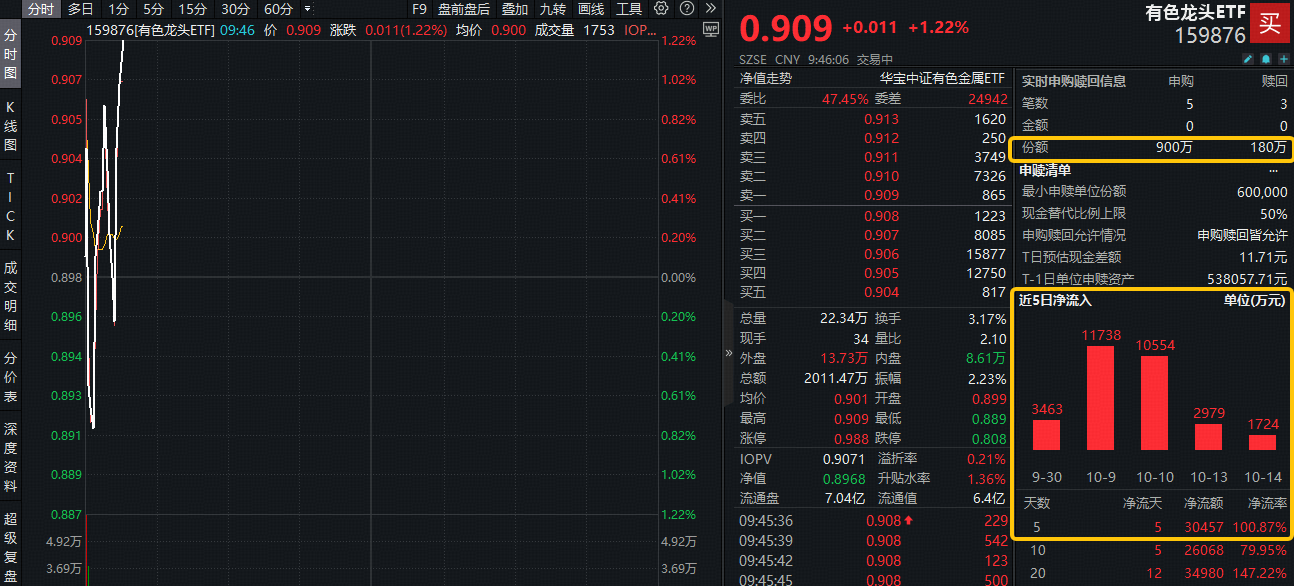The width and height of the screenshot is (1294, 586).
Task: Open chart settings gear icon
Action: 661,9
